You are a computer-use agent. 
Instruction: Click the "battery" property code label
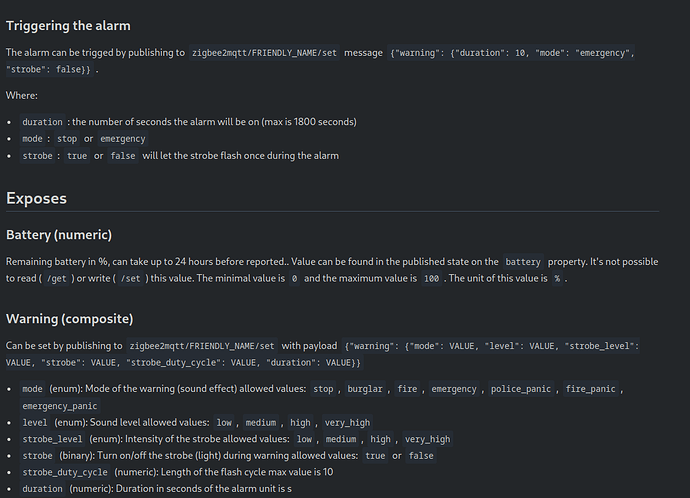click(x=523, y=262)
